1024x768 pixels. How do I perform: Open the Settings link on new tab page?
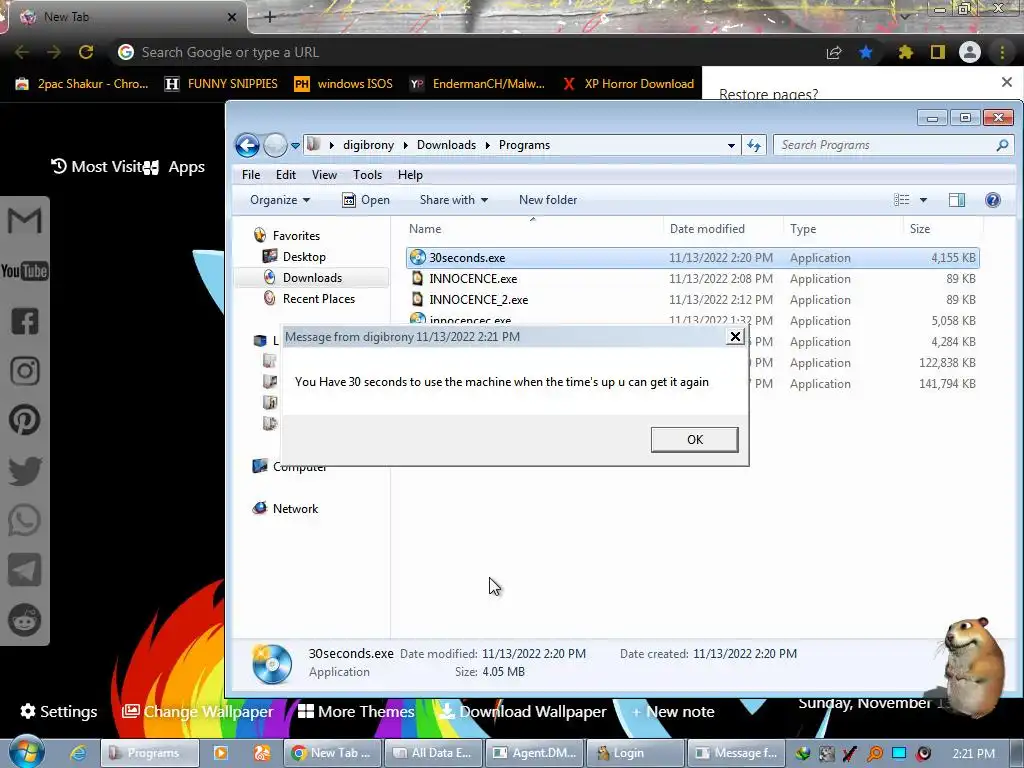59,711
